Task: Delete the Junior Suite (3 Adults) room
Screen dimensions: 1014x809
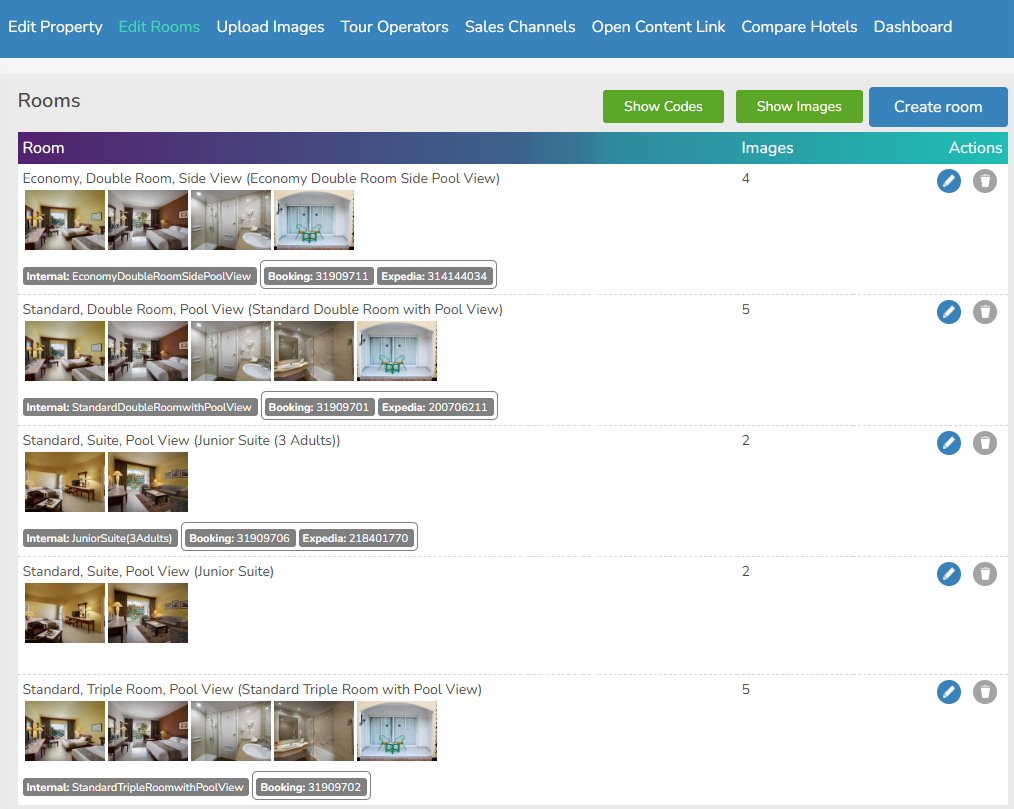Action: pyautogui.click(x=984, y=443)
